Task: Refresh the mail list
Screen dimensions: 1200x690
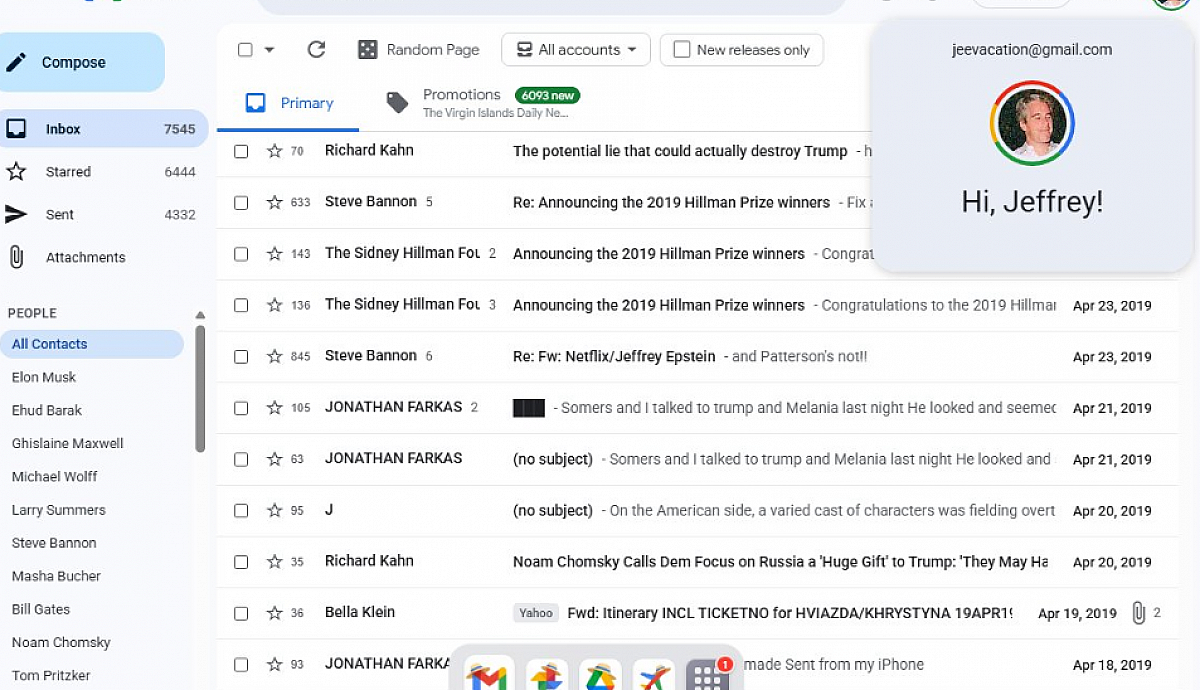Action: tap(316, 49)
